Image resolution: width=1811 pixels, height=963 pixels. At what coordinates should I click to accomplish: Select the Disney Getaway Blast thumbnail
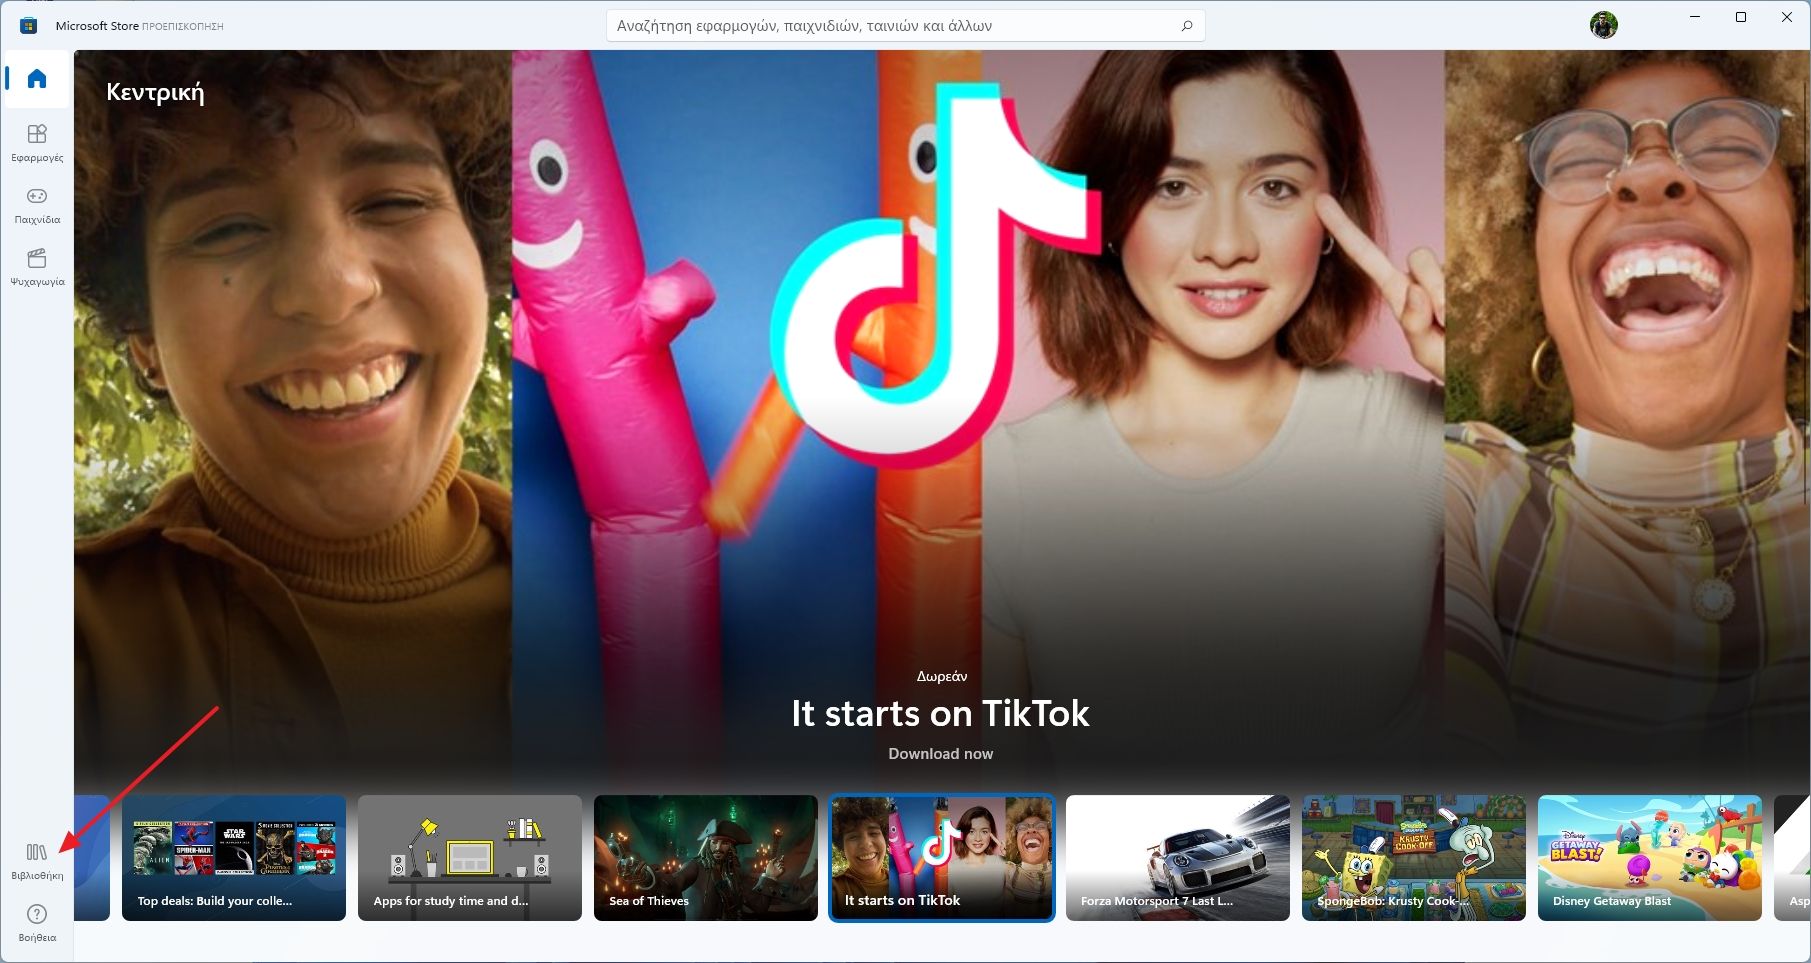point(1650,857)
